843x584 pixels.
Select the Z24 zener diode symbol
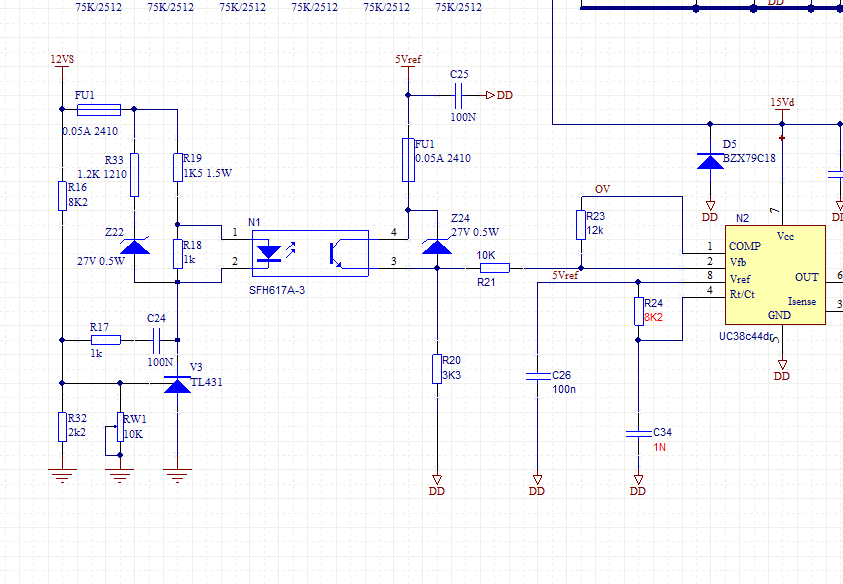(x=437, y=246)
